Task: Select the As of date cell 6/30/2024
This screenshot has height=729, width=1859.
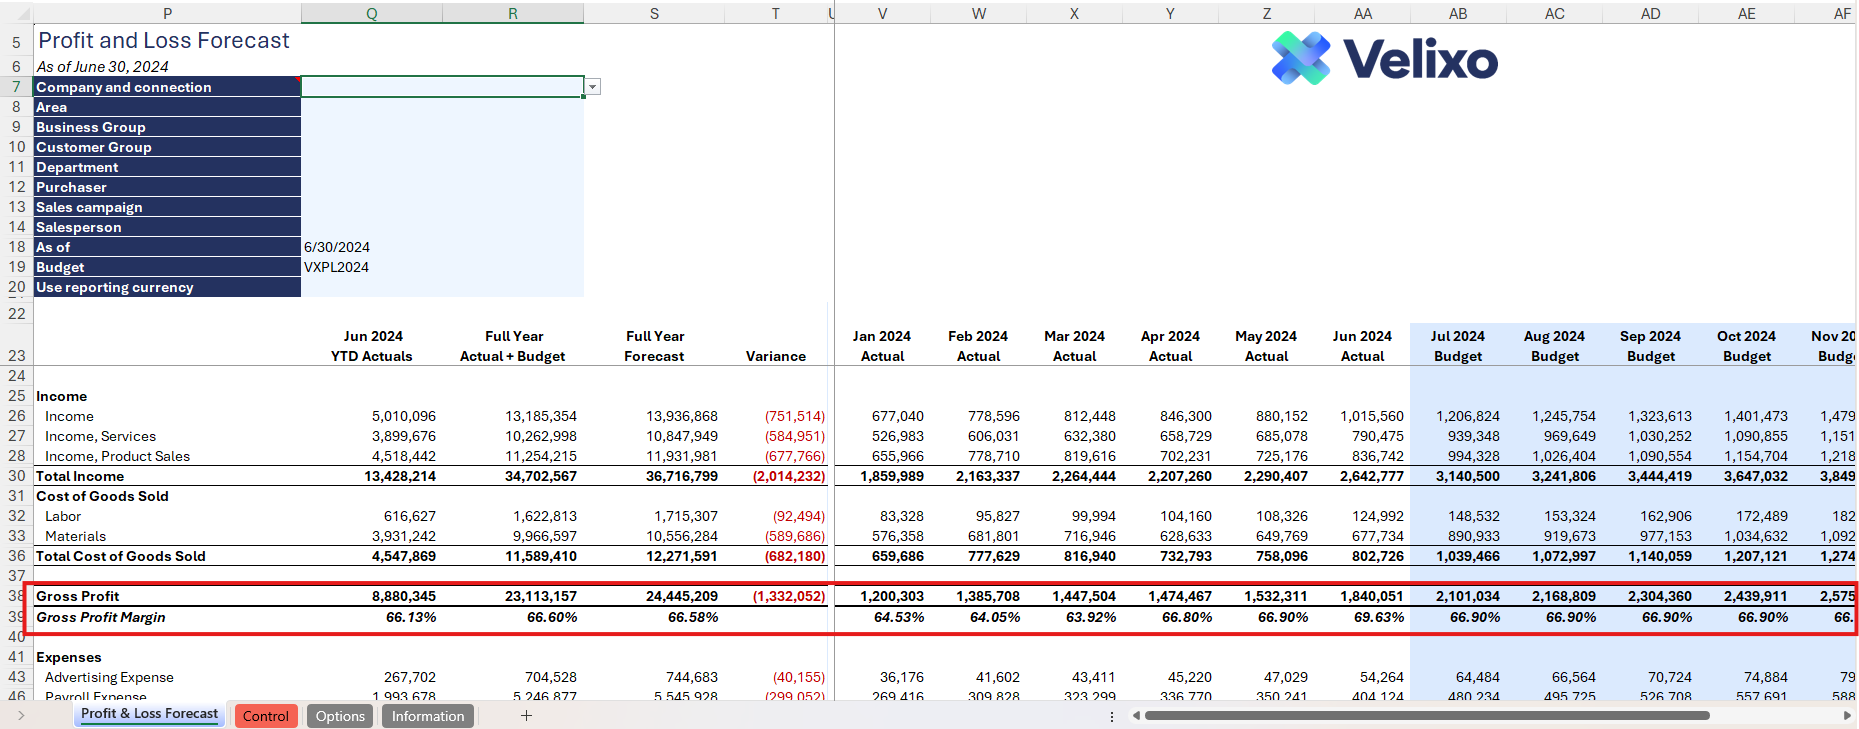Action: 441,247
